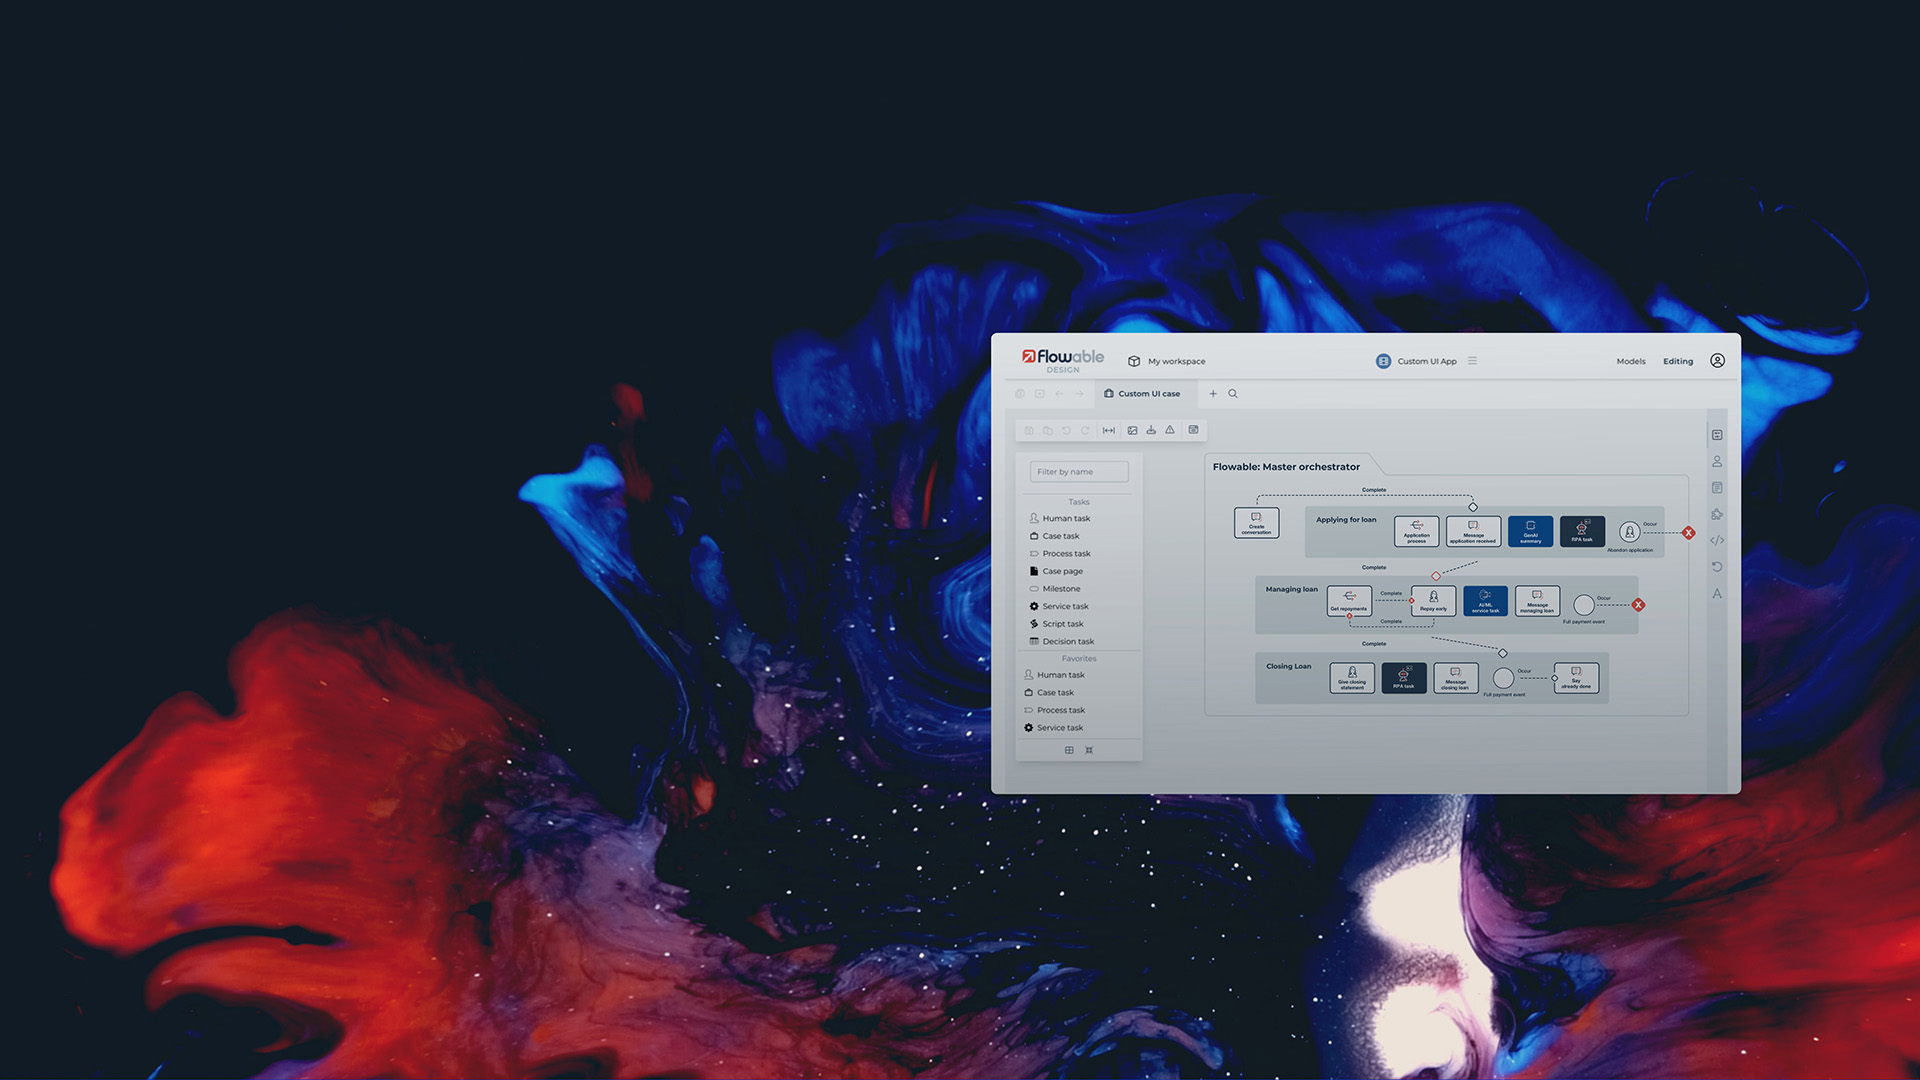Select the Abandon application event

(1629, 533)
